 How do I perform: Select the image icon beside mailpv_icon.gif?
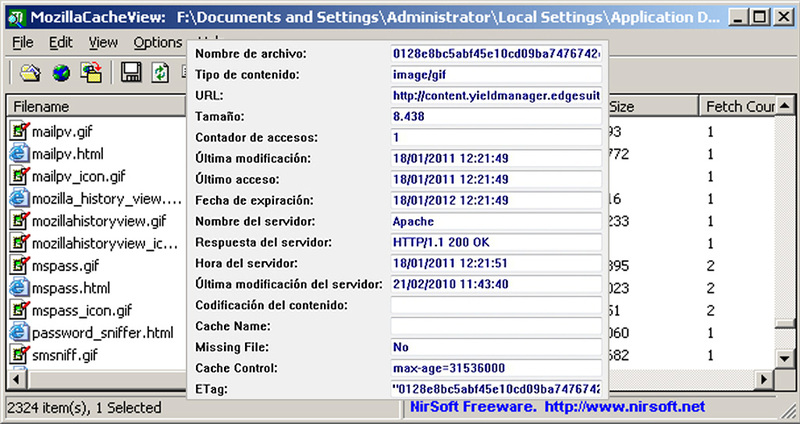pyautogui.click(x=19, y=176)
